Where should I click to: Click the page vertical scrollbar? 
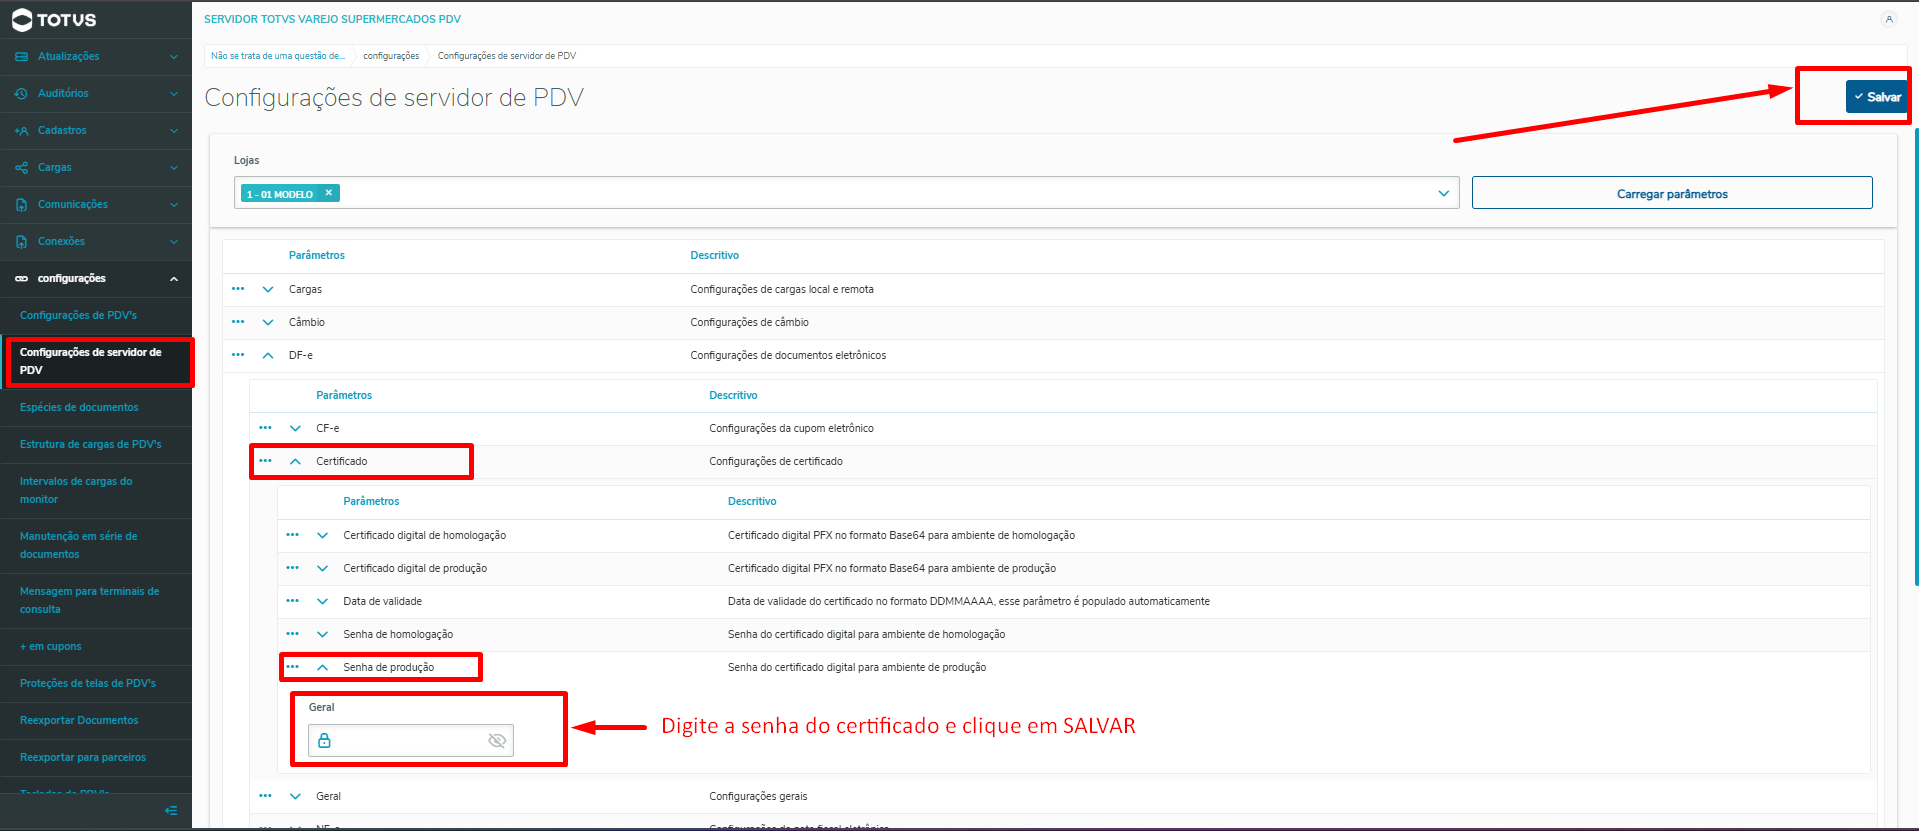point(1915,355)
